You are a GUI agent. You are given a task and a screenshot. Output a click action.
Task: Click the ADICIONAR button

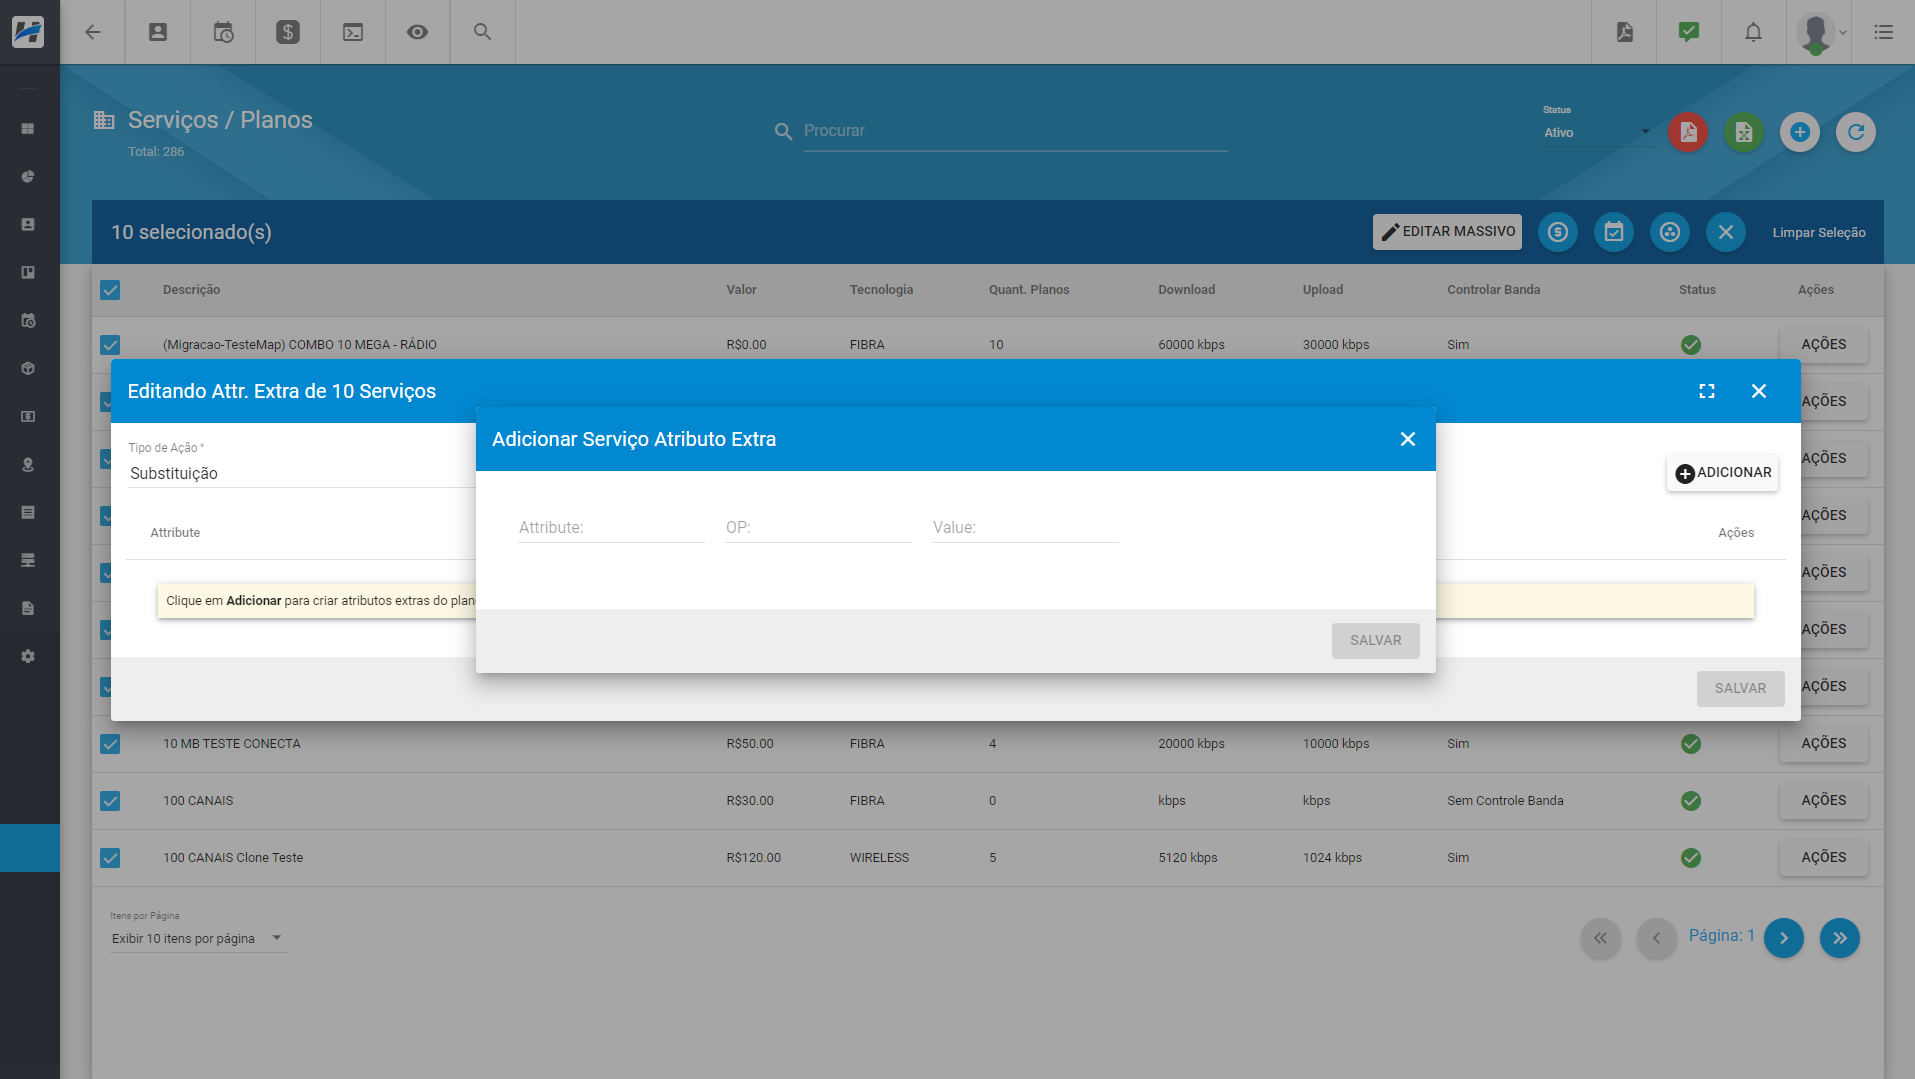point(1722,473)
